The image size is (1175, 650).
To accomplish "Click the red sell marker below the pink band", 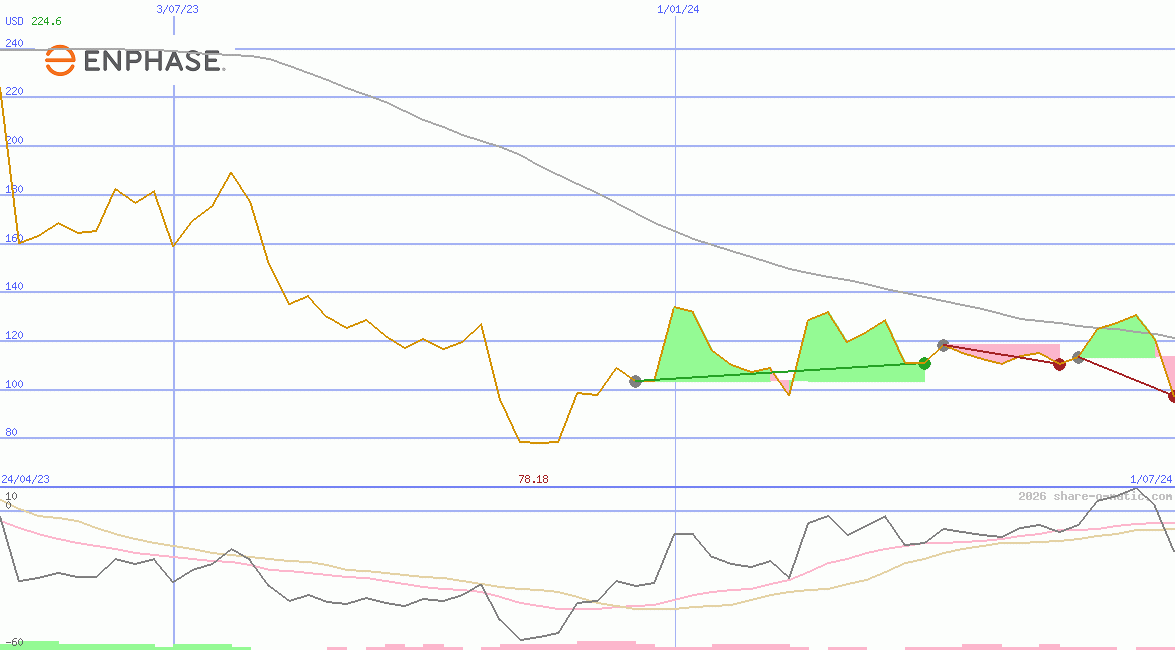I will point(1059,365).
